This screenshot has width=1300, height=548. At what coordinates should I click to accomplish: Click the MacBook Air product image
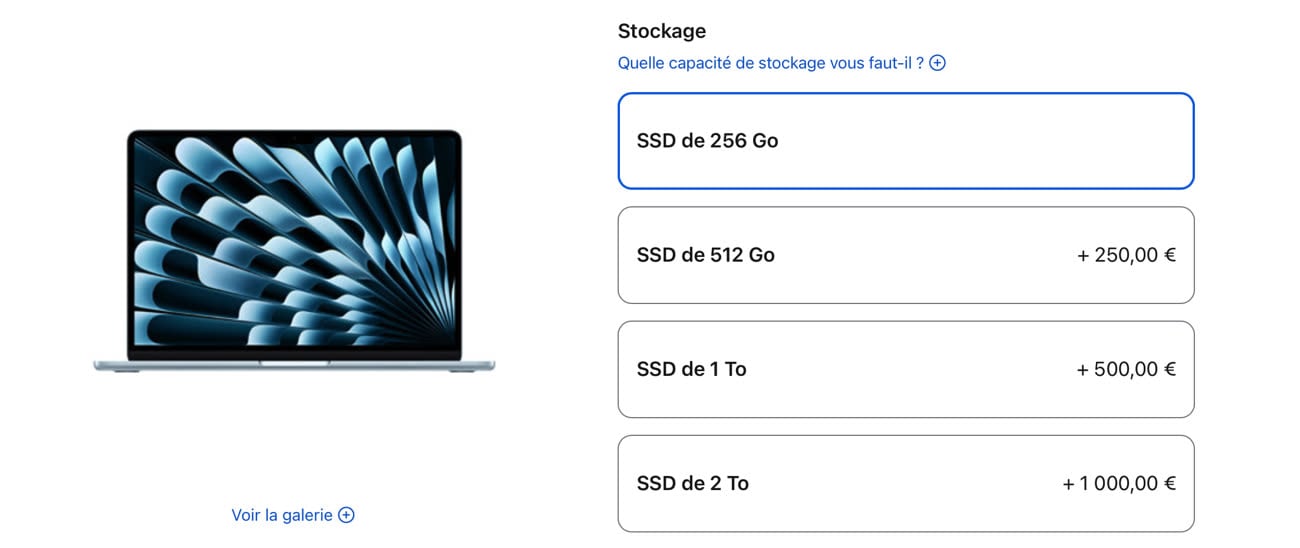(x=294, y=250)
